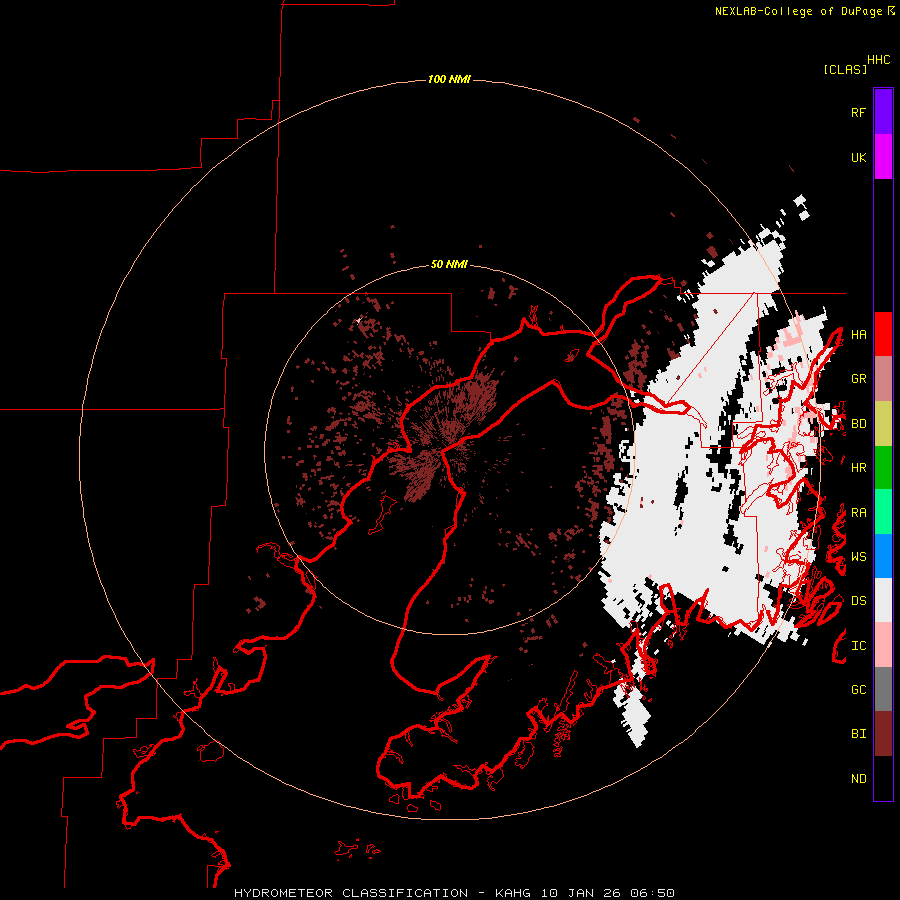The width and height of the screenshot is (900, 900).
Task: Click the UK magenta legend swatch
Action: point(883,157)
